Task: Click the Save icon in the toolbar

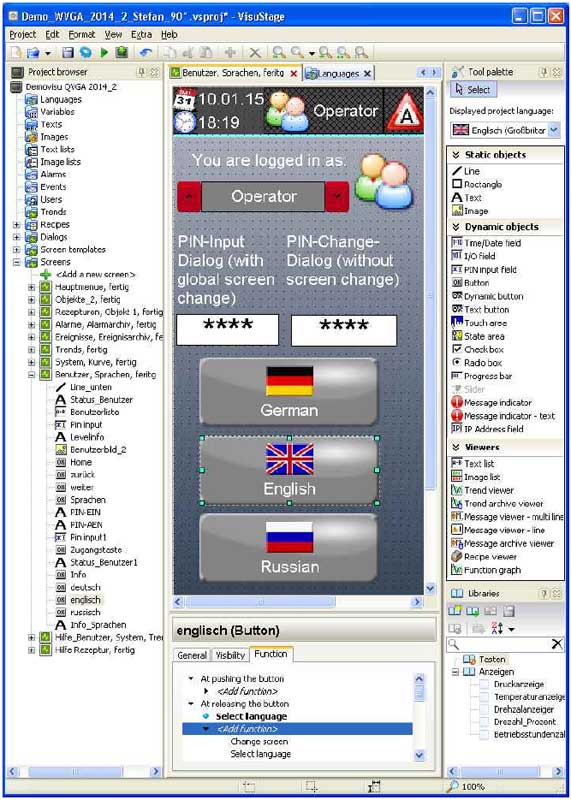Action: [67, 52]
